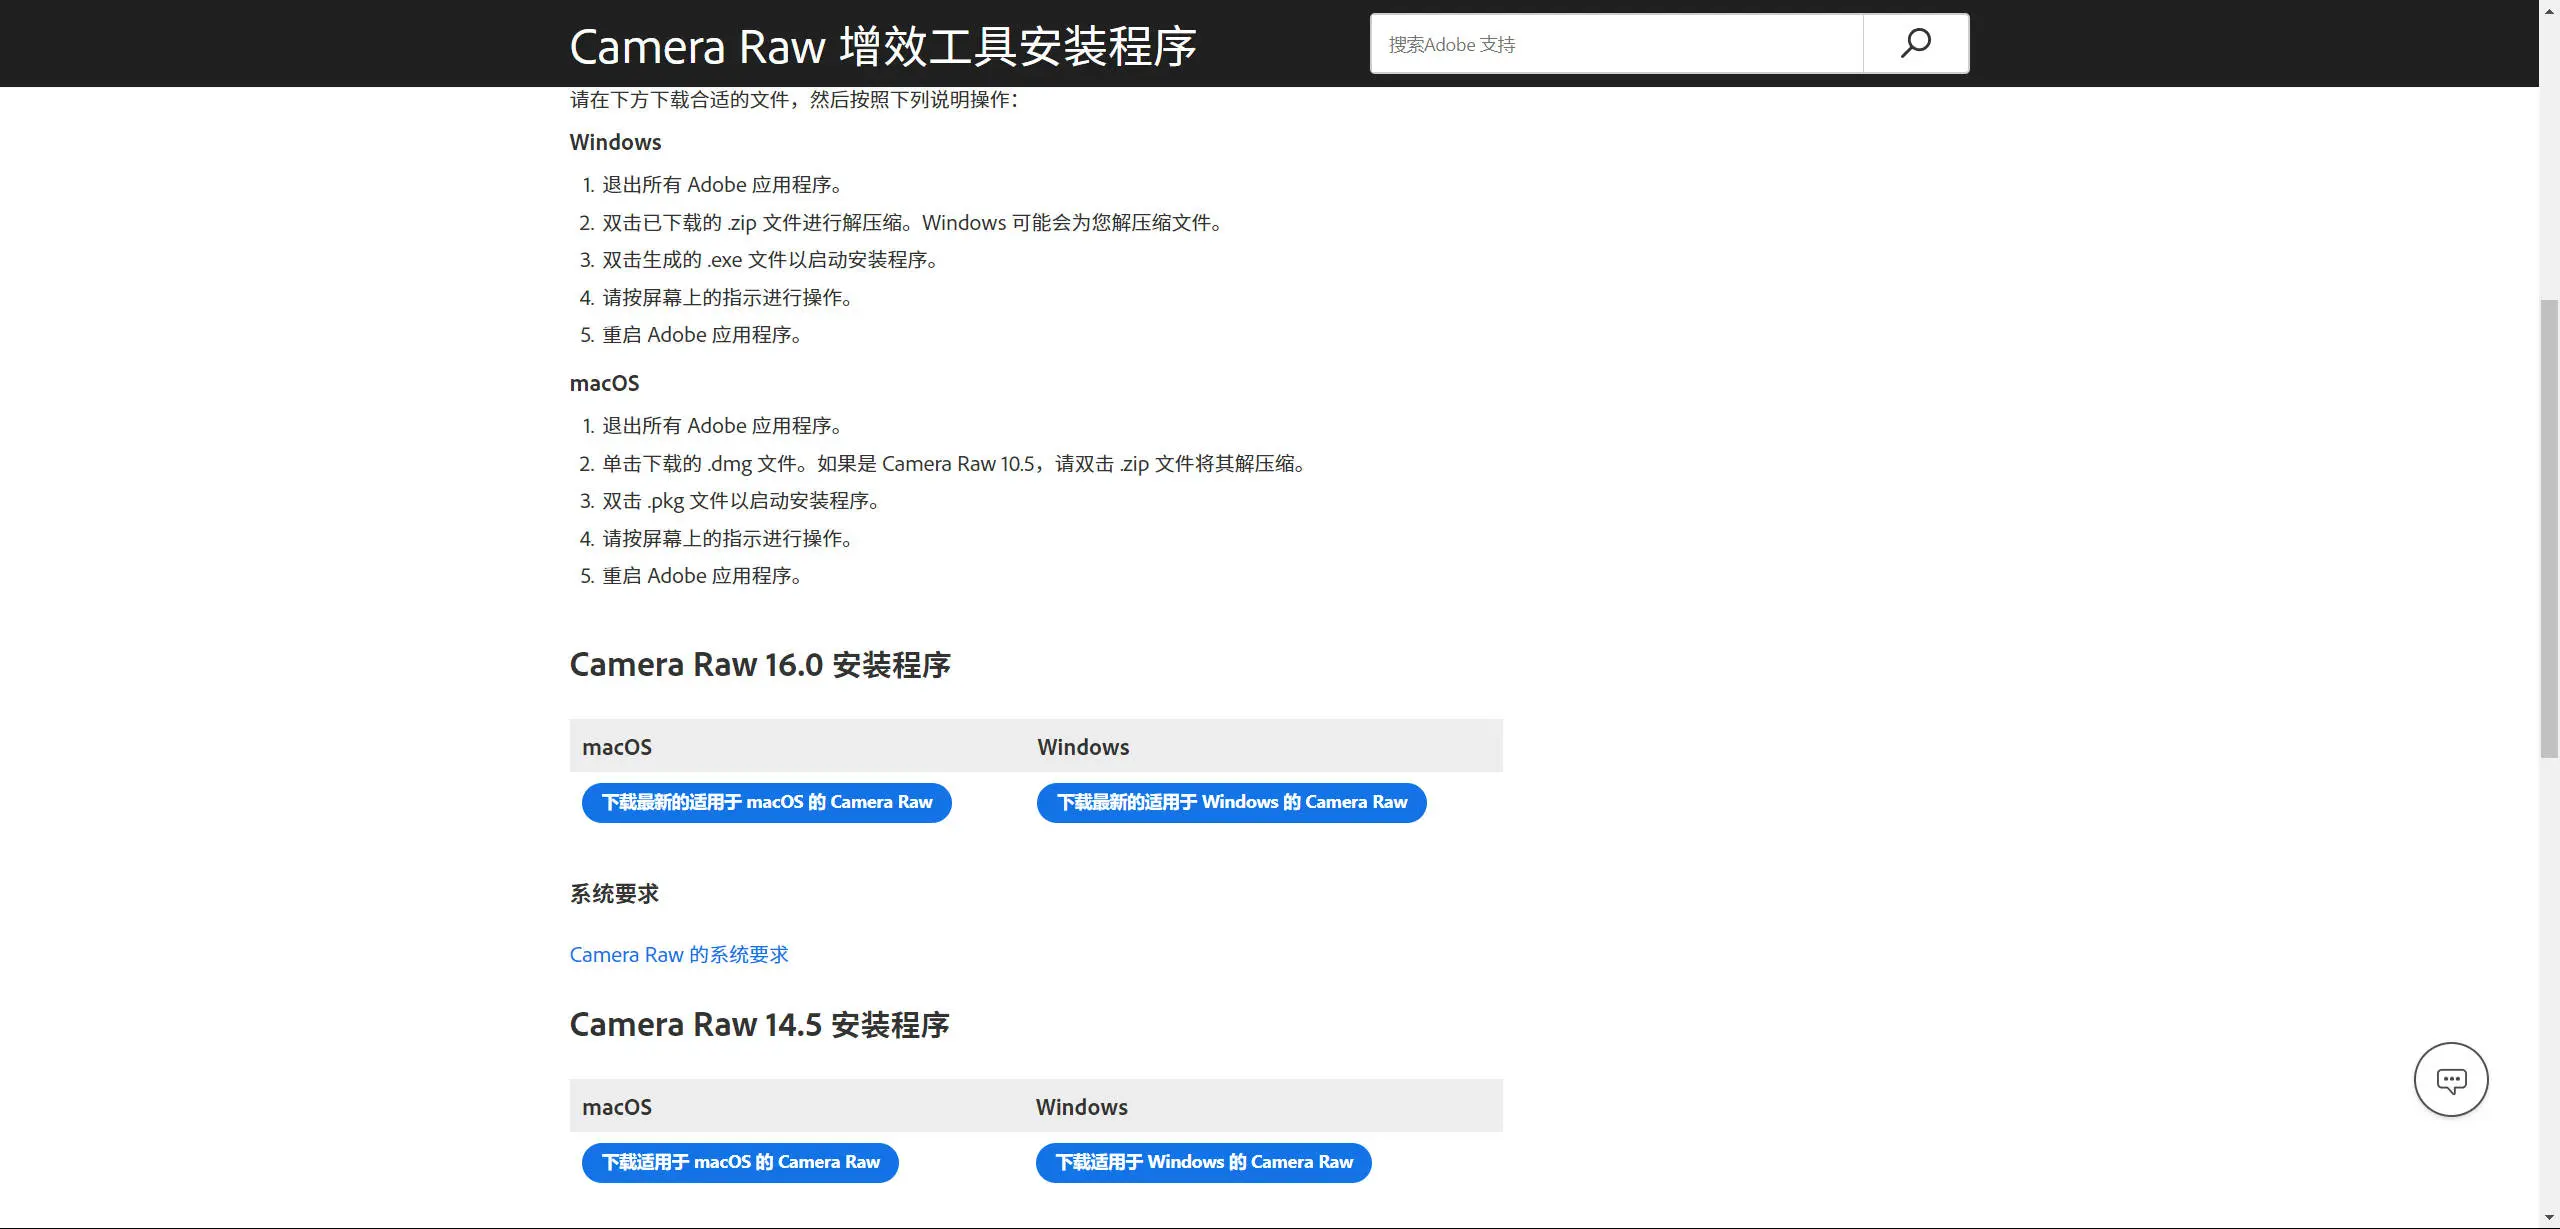The width and height of the screenshot is (2560, 1229).
Task: Click the page vertical scrollbar thumb
Action: (2549, 527)
